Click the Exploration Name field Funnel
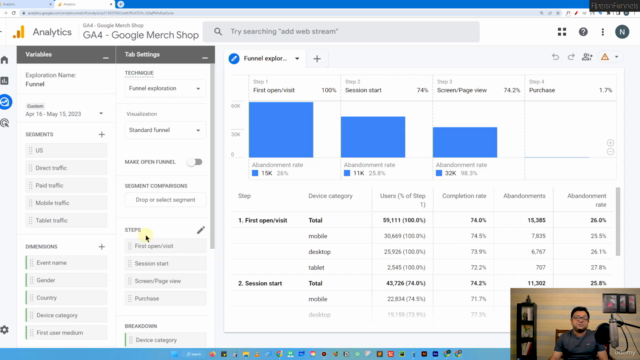Screen dimensions: 640x360 [35, 84]
